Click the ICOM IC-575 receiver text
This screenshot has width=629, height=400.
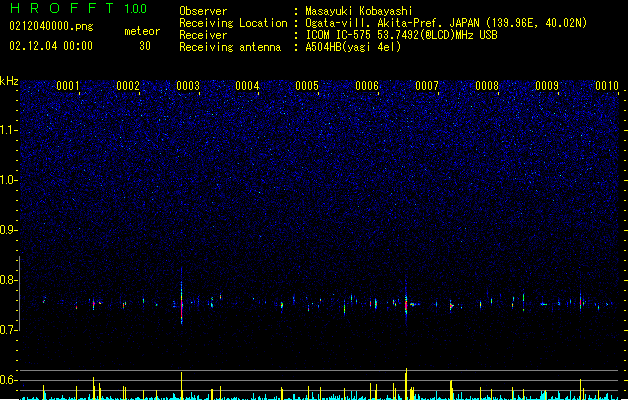click(x=402, y=35)
